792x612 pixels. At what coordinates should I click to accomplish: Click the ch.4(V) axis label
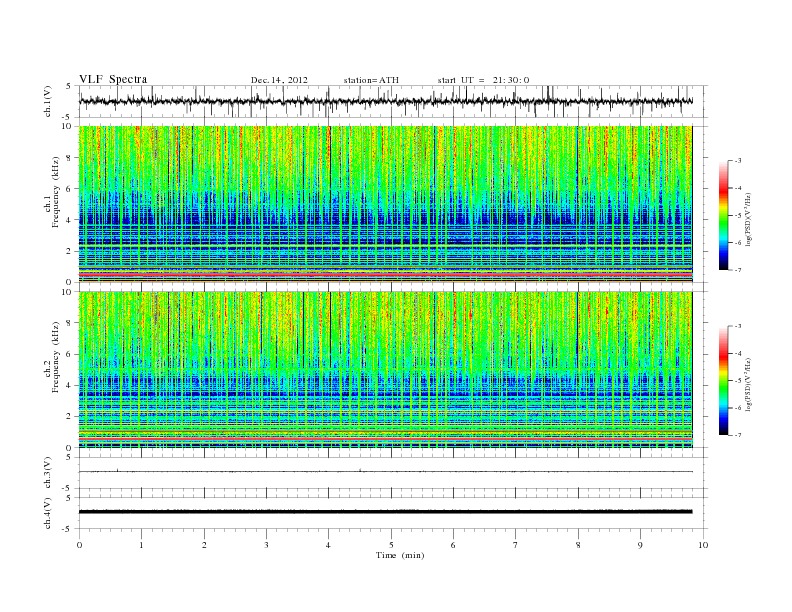point(48,513)
